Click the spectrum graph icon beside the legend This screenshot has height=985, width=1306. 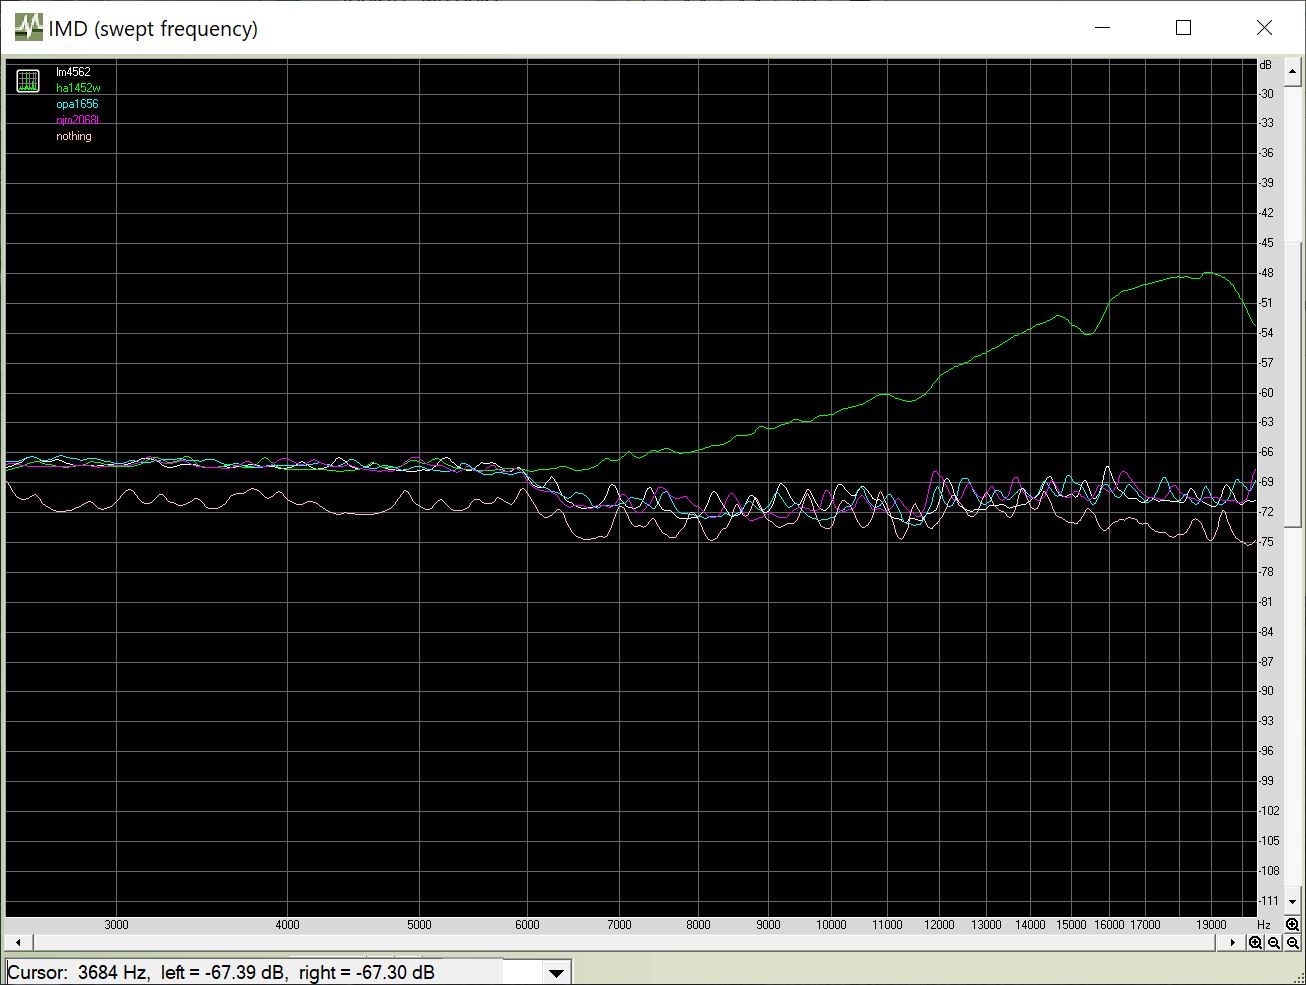(x=28, y=81)
